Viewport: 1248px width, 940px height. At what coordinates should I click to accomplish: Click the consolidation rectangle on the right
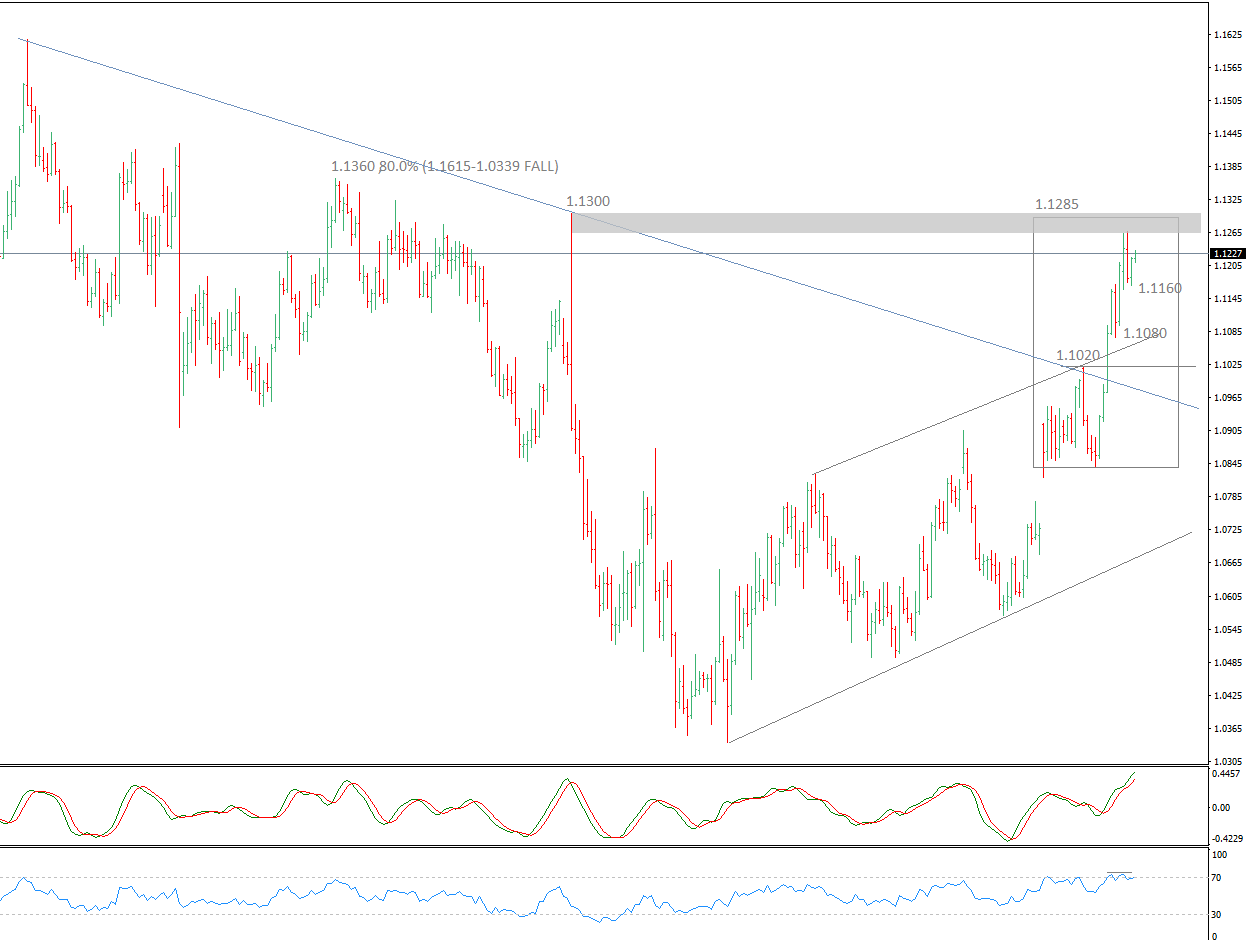coord(1105,340)
